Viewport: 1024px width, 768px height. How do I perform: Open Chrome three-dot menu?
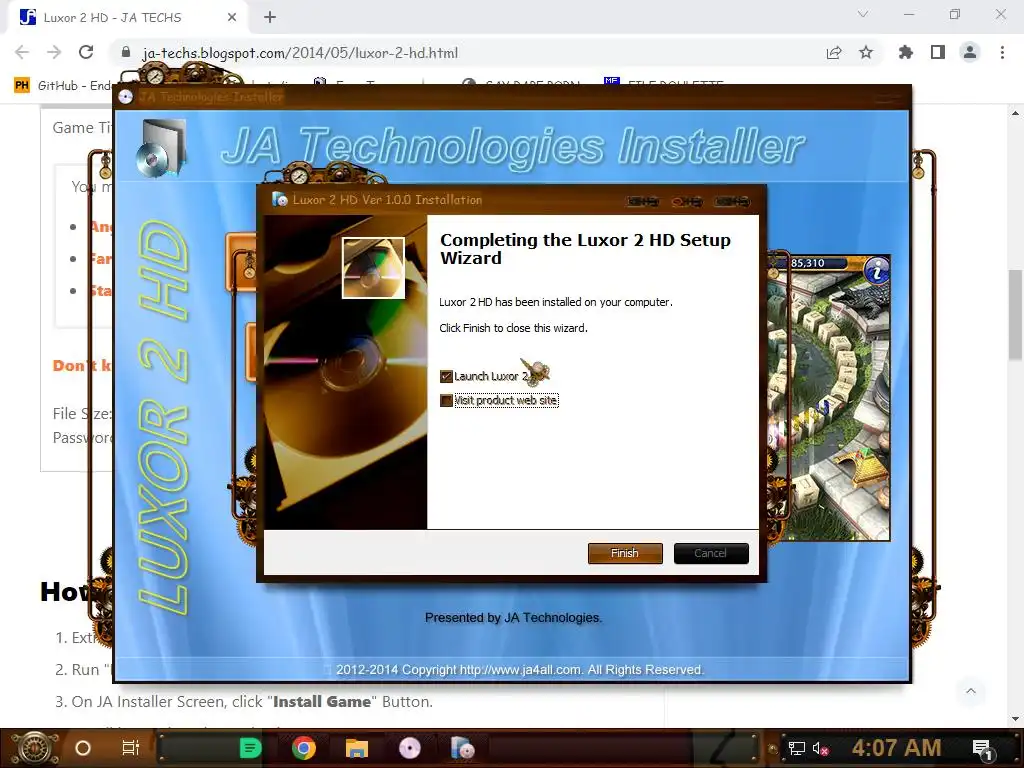coord(1002,52)
